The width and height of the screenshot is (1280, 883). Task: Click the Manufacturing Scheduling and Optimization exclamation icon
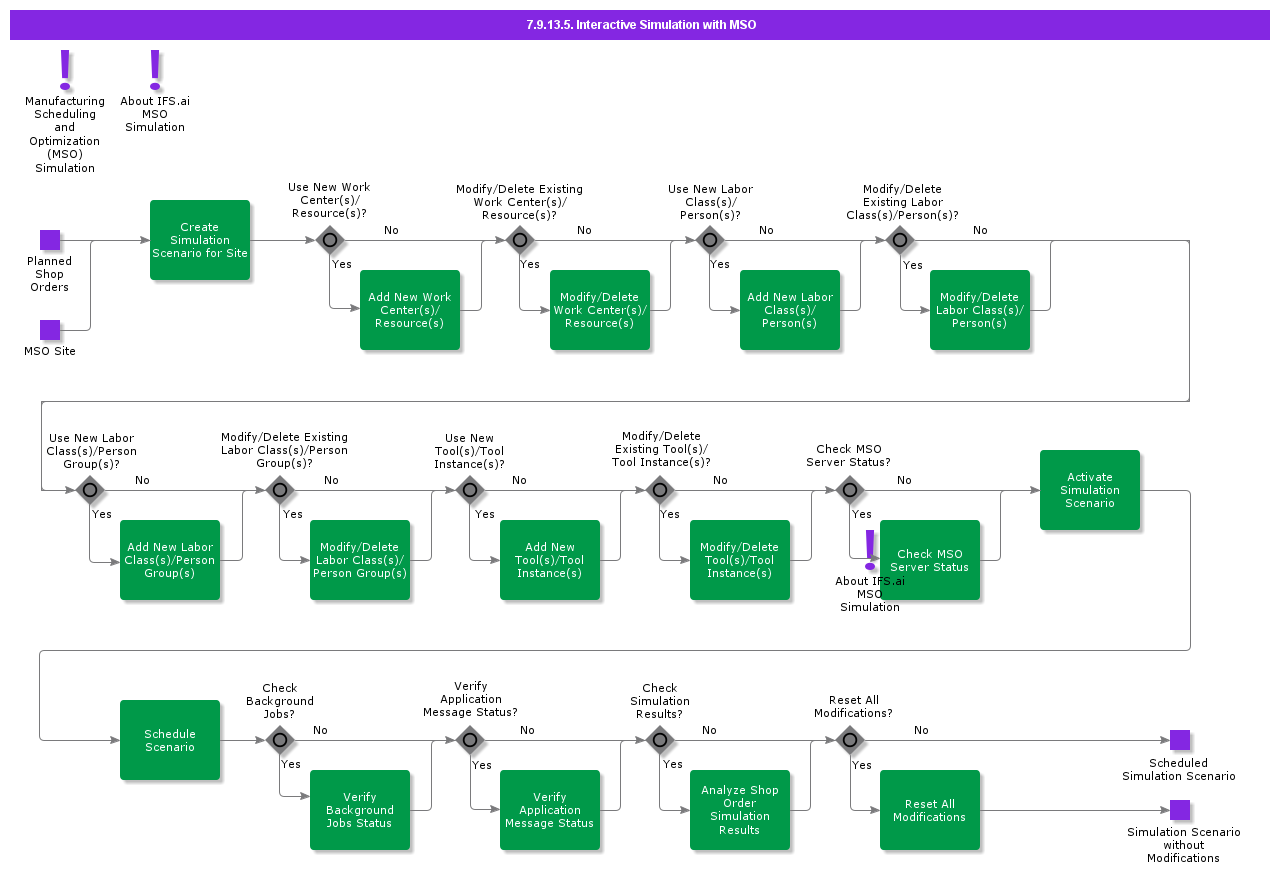65,70
